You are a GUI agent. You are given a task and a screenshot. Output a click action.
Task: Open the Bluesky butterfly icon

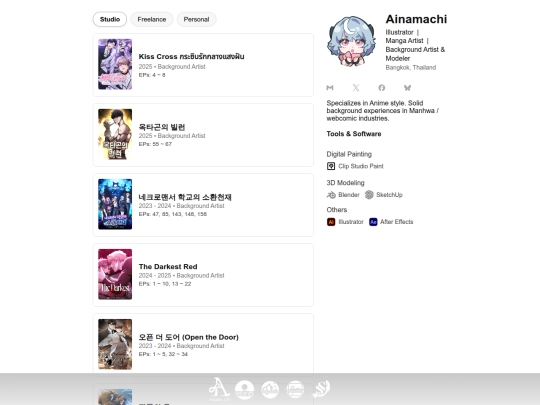[407, 88]
